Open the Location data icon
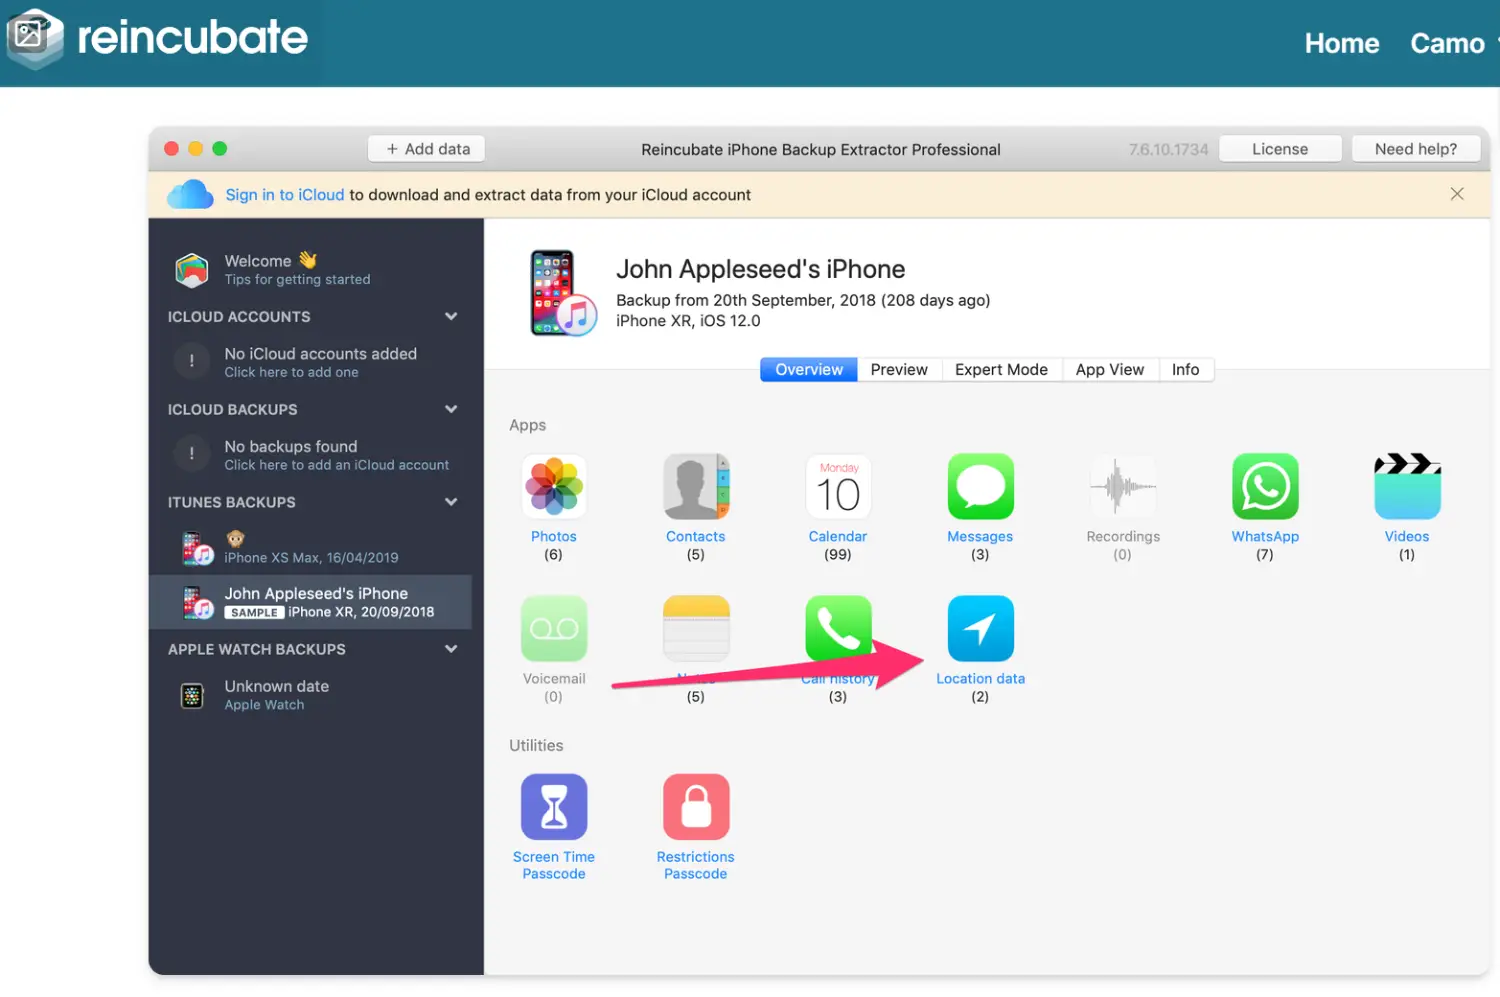This screenshot has width=1500, height=997. point(980,629)
